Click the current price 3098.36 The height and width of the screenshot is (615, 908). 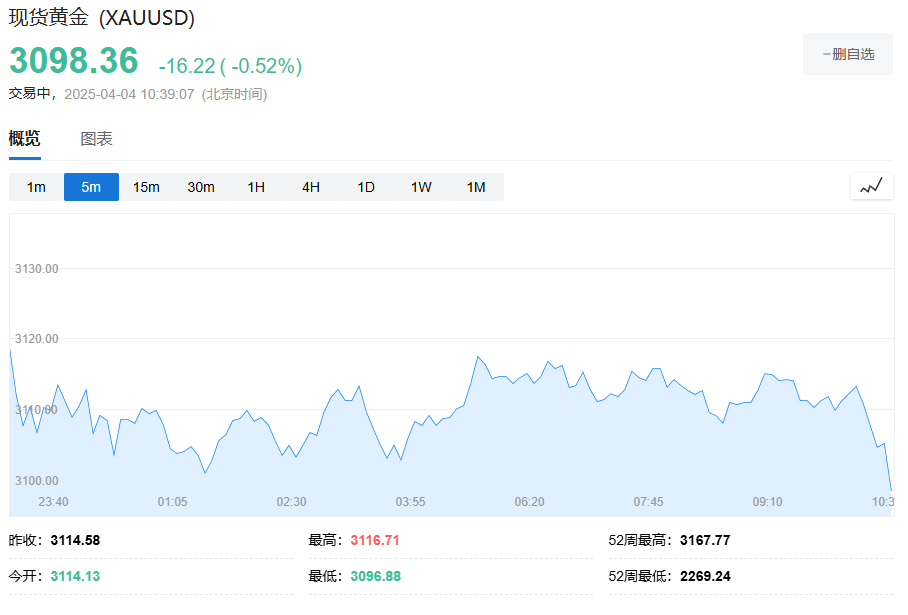click(74, 60)
